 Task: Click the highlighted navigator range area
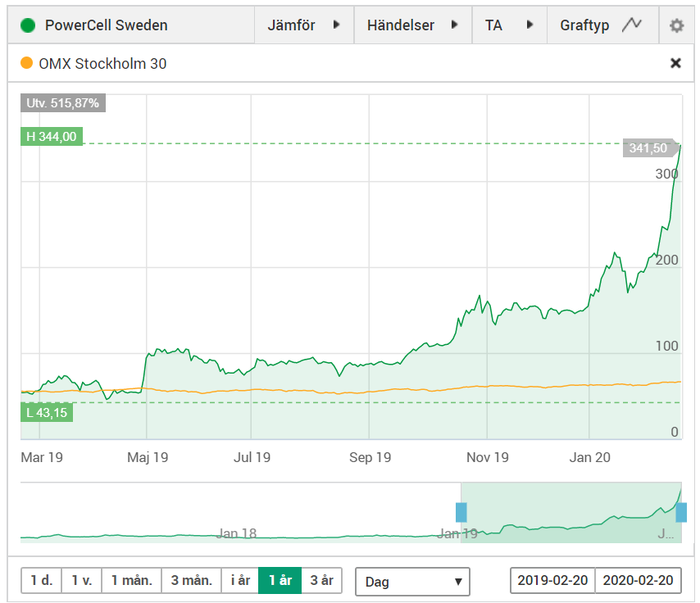point(571,512)
